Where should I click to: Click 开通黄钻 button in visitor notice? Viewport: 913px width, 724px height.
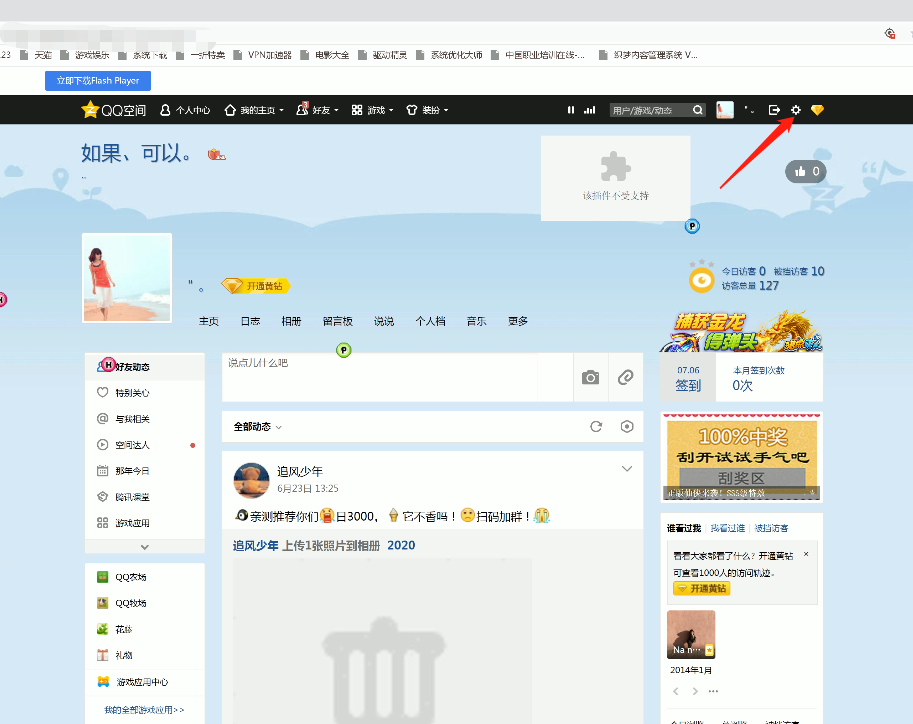tap(701, 589)
